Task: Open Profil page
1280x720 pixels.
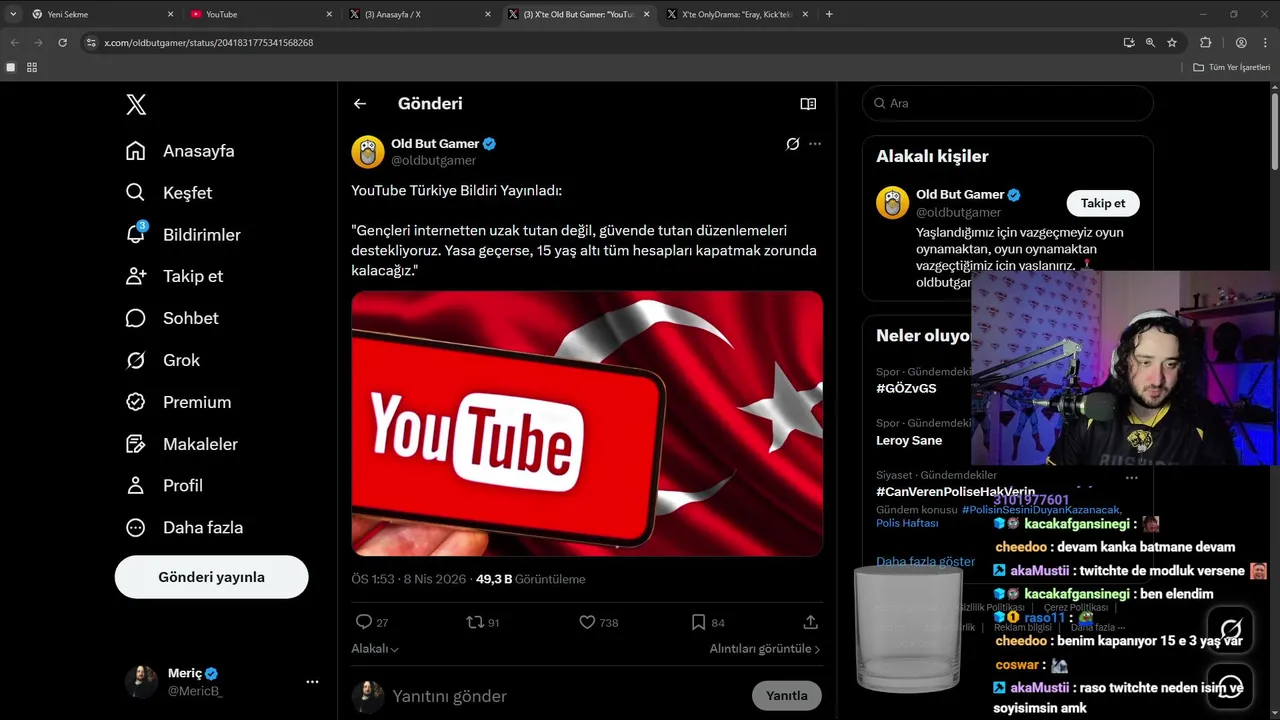Action: point(164,485)
